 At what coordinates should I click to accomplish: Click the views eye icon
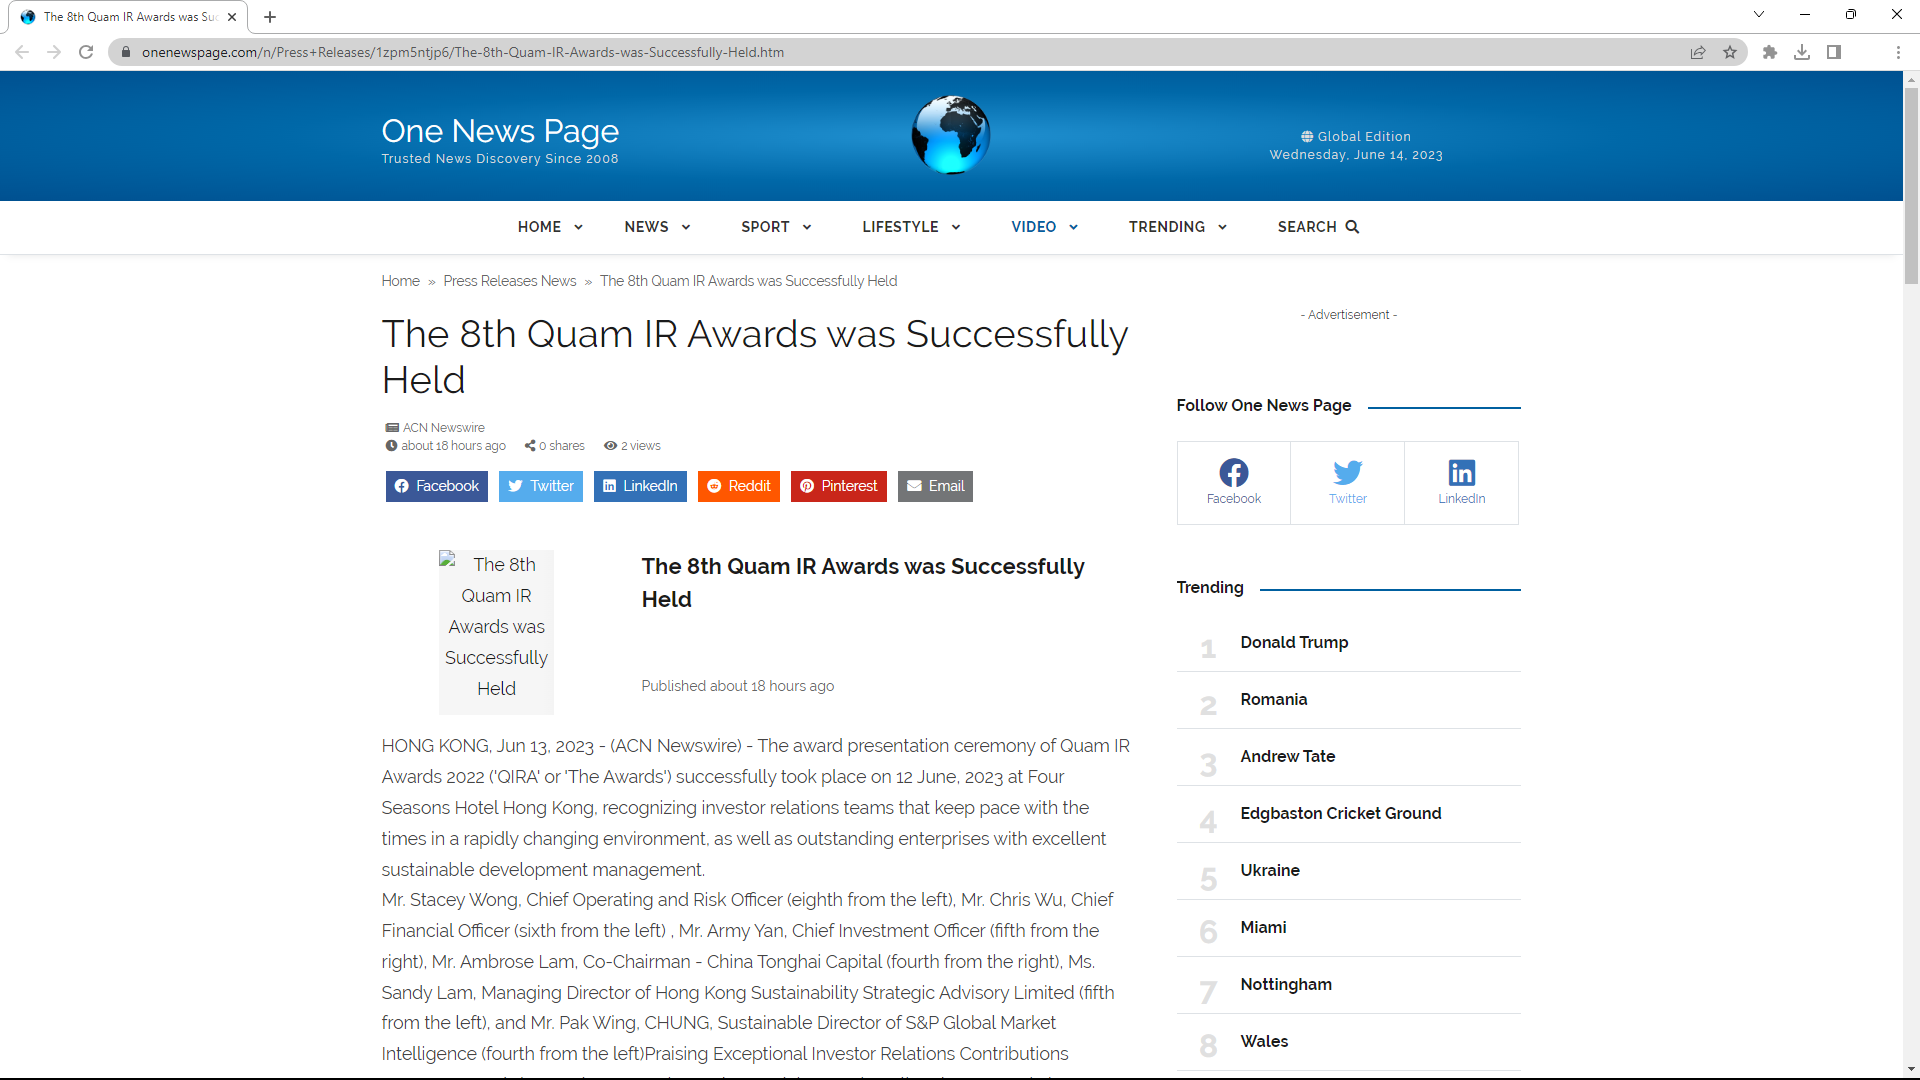point(610,446)
